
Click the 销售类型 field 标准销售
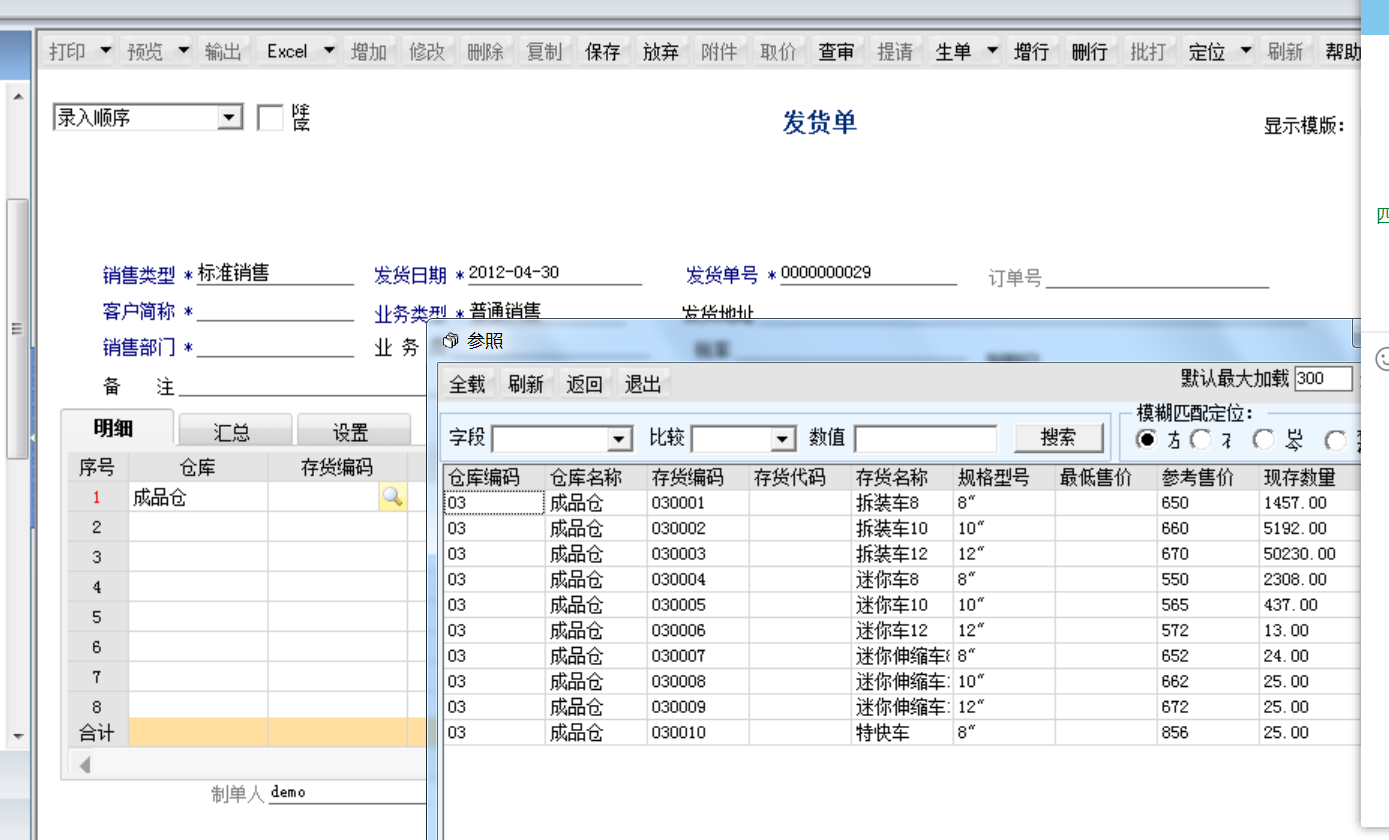pos(276,273)
